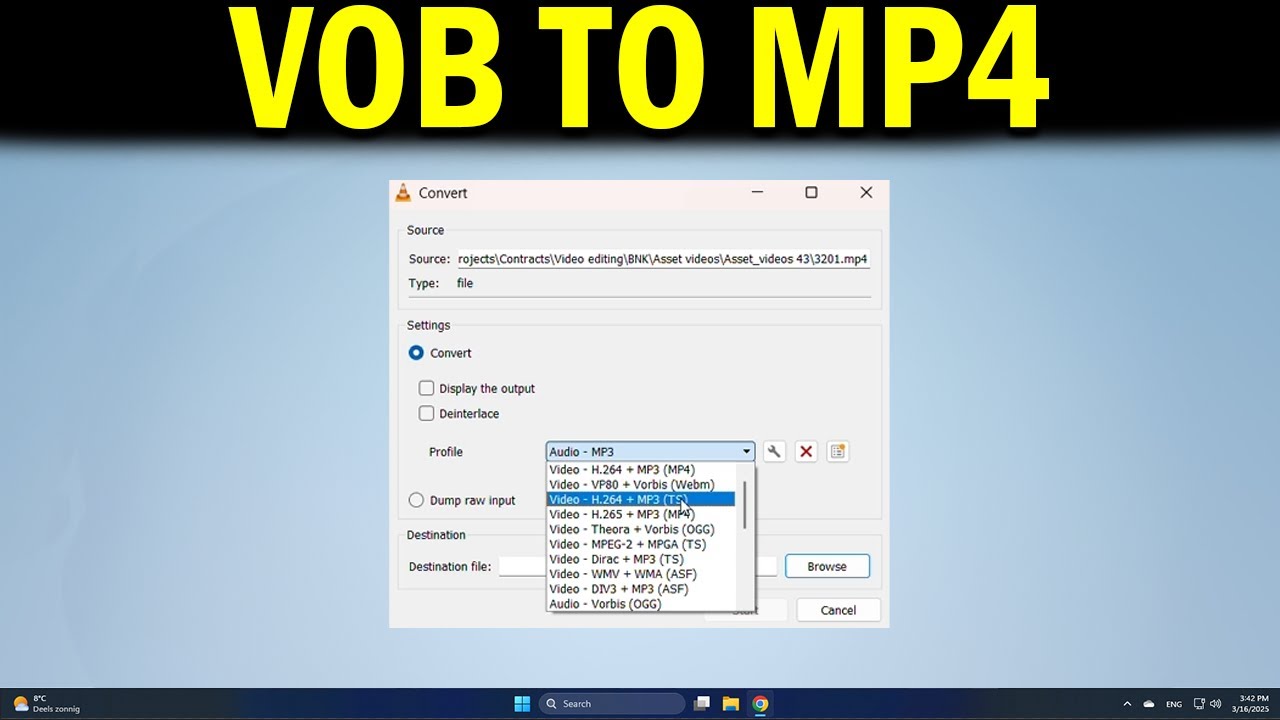This screenshot has height=720, width=1280.
Task: Choose Video - DIV3 + MP3 (ASF) profile
Action: 641,589
